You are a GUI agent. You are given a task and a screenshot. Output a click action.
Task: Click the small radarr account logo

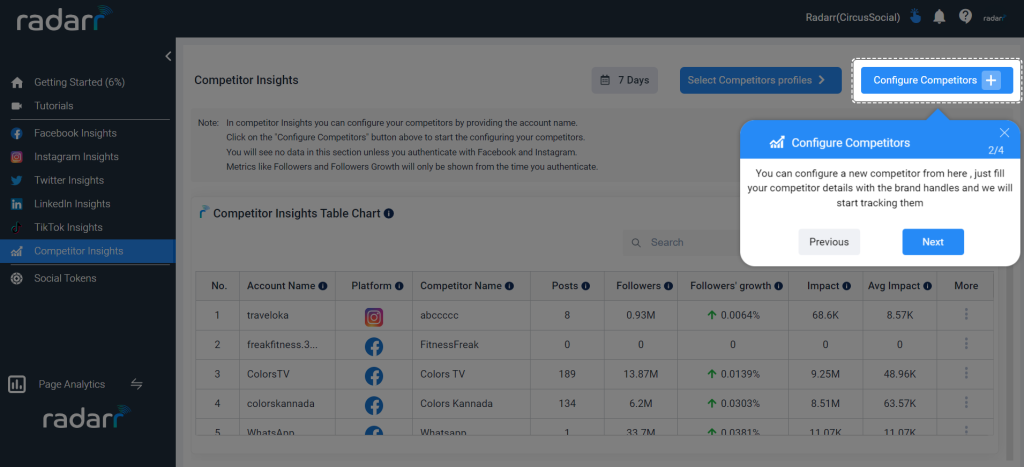tap(995, 18)
